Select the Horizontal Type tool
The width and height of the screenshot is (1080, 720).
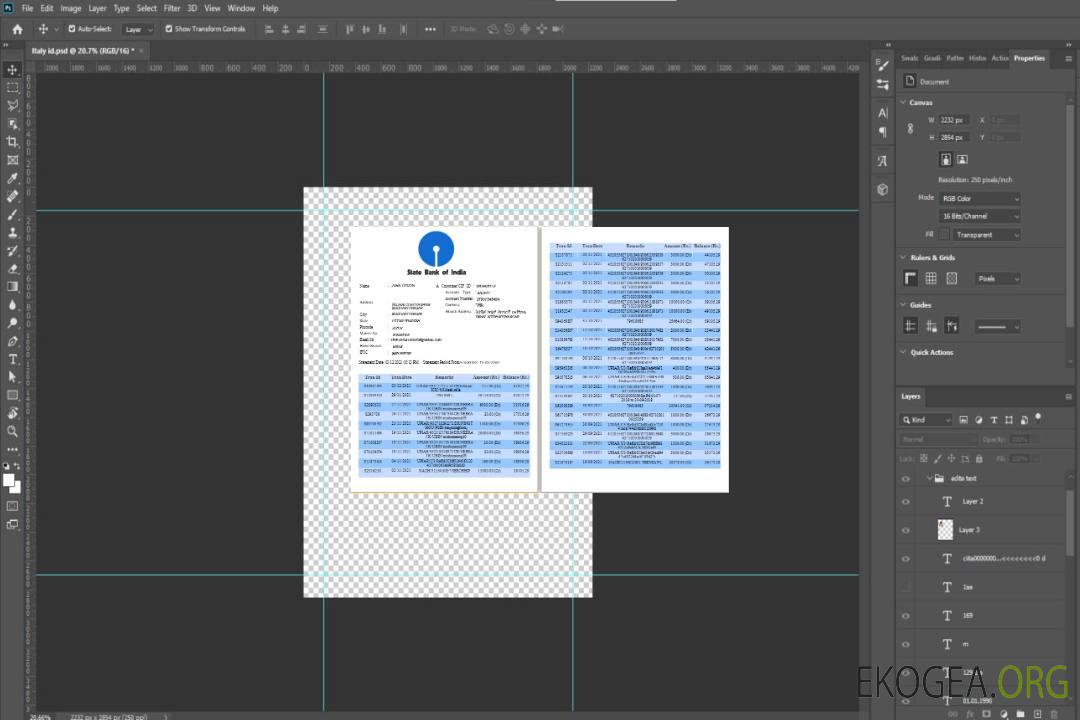[13, 359]
